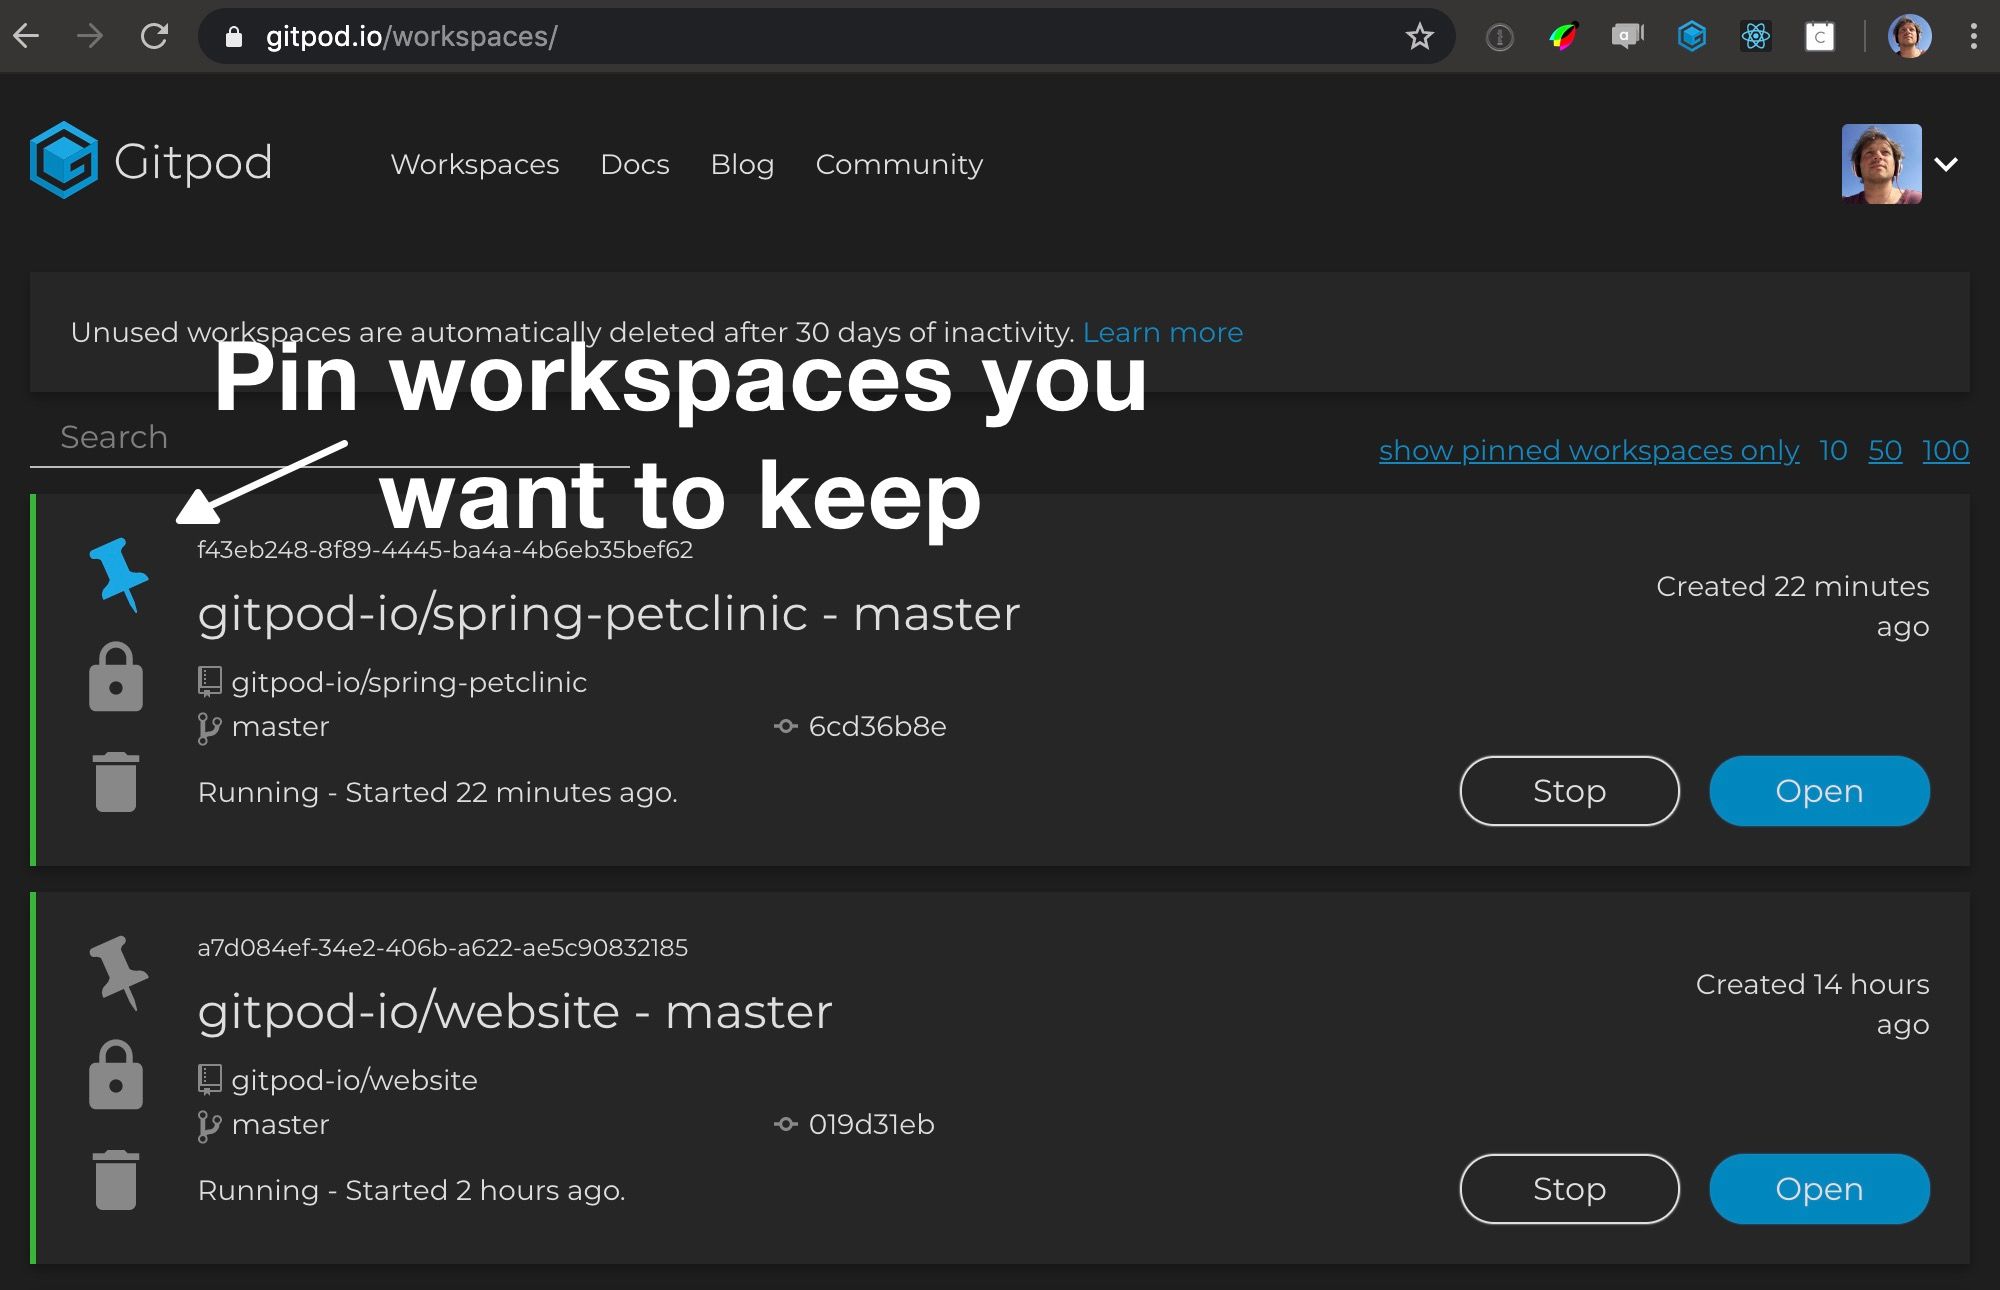Open the Spring-Petclinic workspace
2000x1290 pixels.
[1819, 791]
